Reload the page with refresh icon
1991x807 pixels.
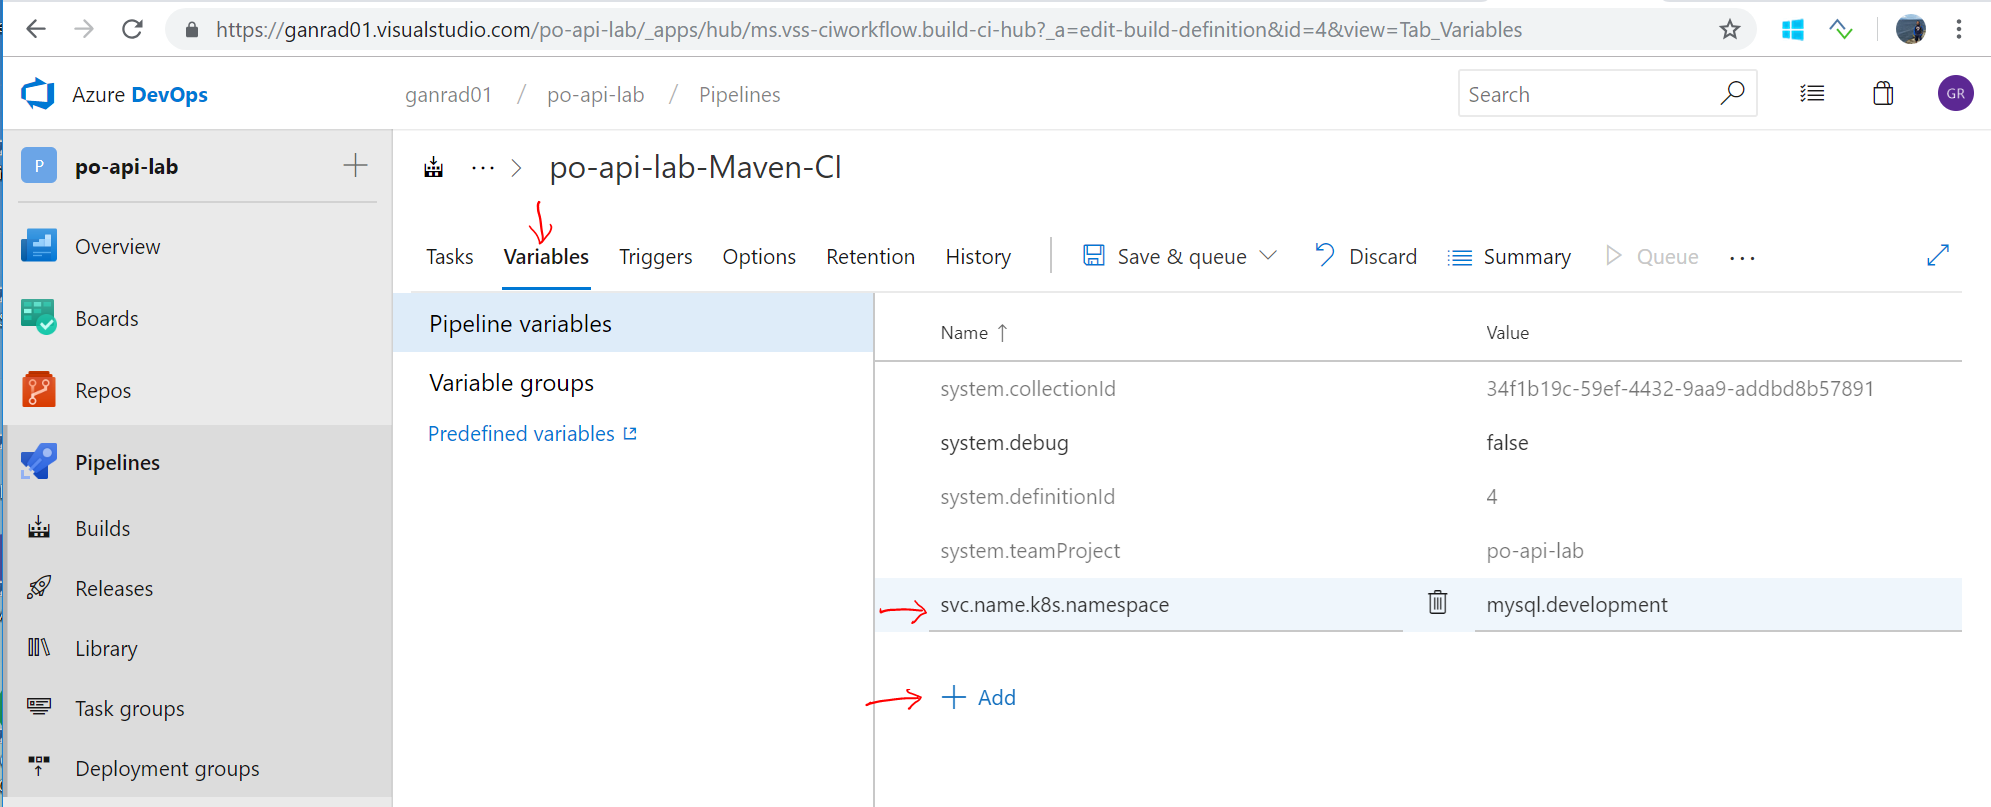132,29
